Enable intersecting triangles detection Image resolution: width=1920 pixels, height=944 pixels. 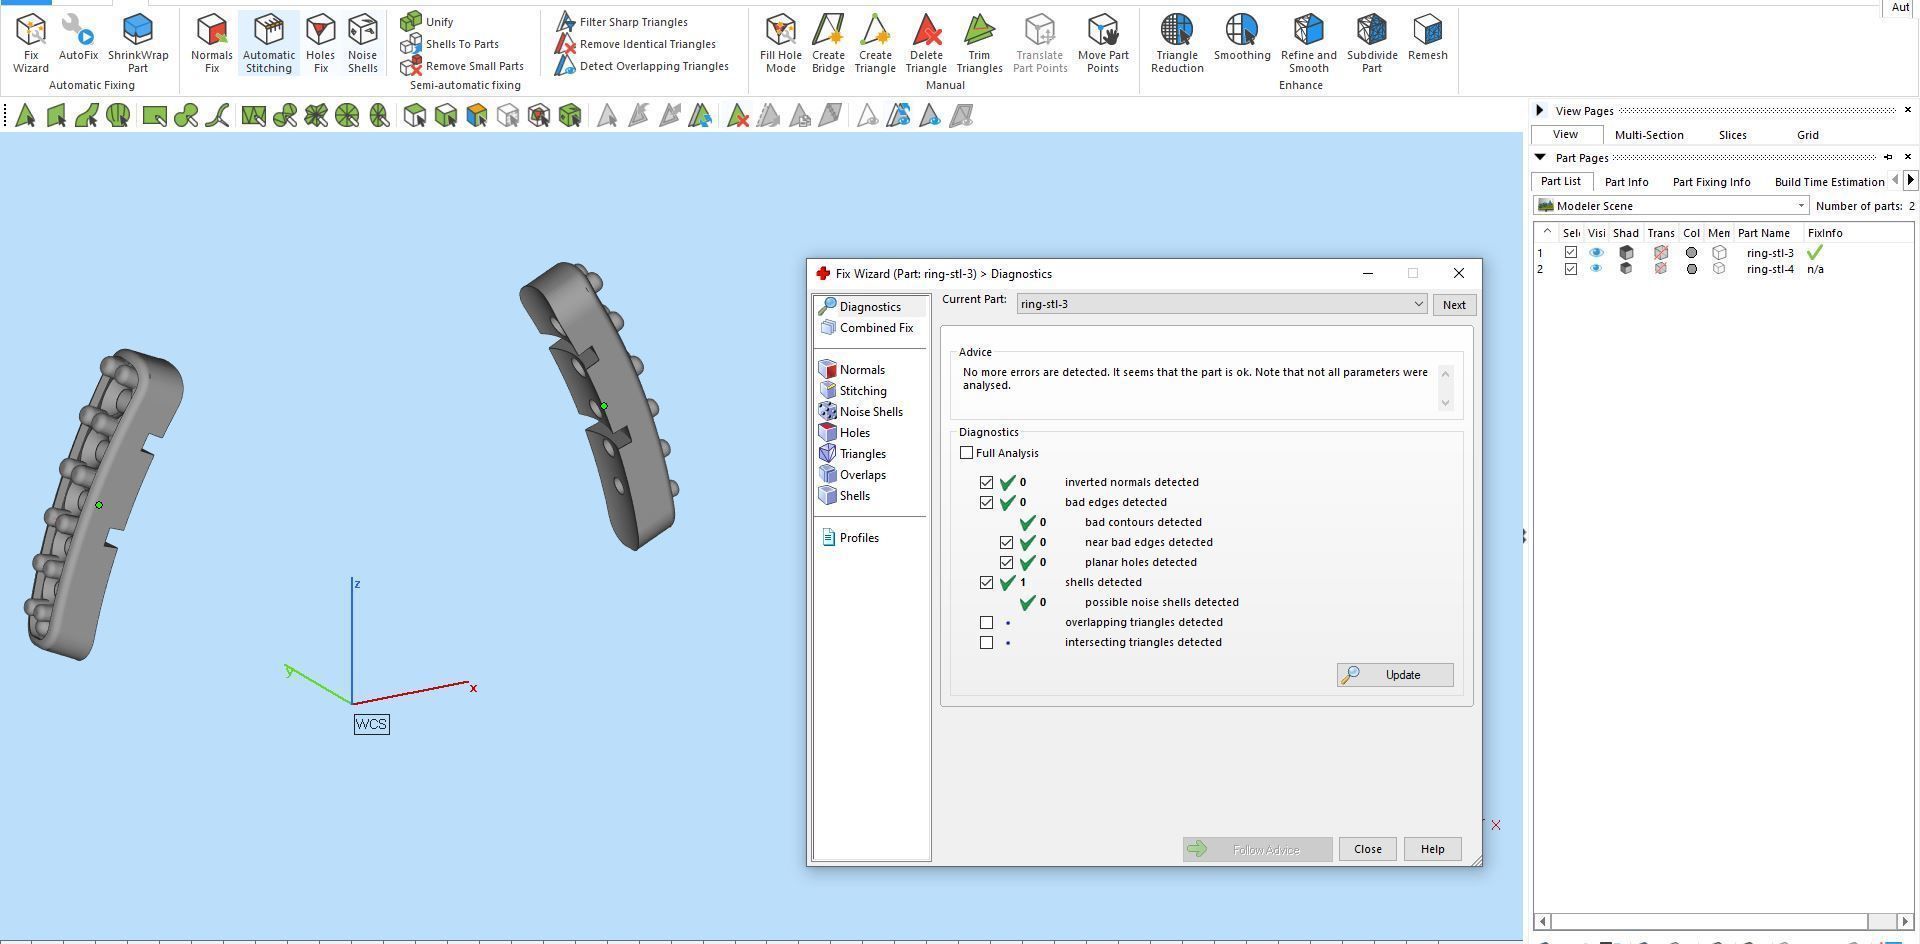point(987,642)
